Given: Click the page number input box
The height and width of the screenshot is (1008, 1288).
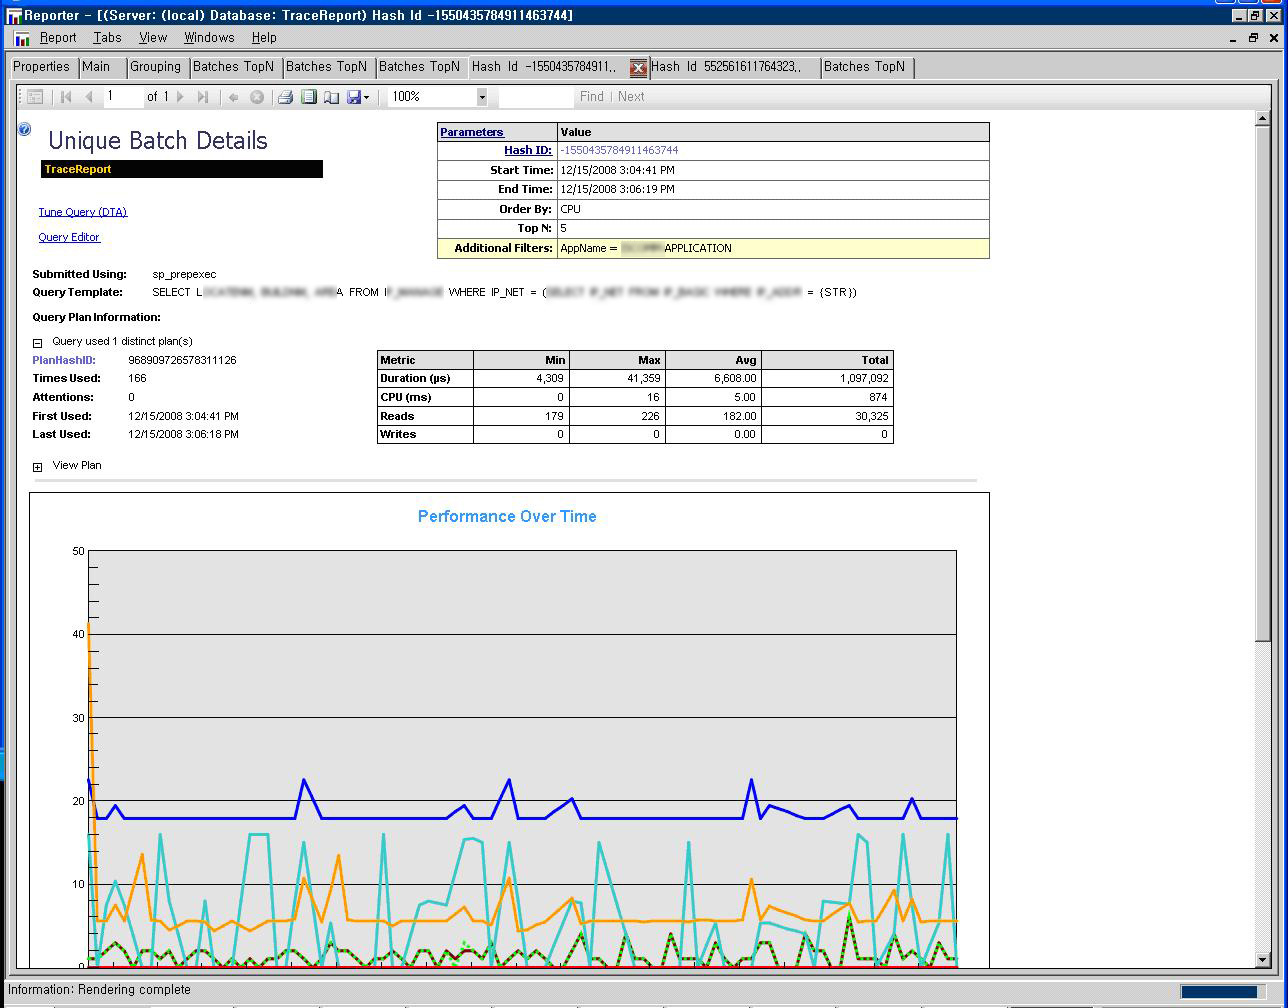Looking at the screenshot, I should tap(124, 97).
